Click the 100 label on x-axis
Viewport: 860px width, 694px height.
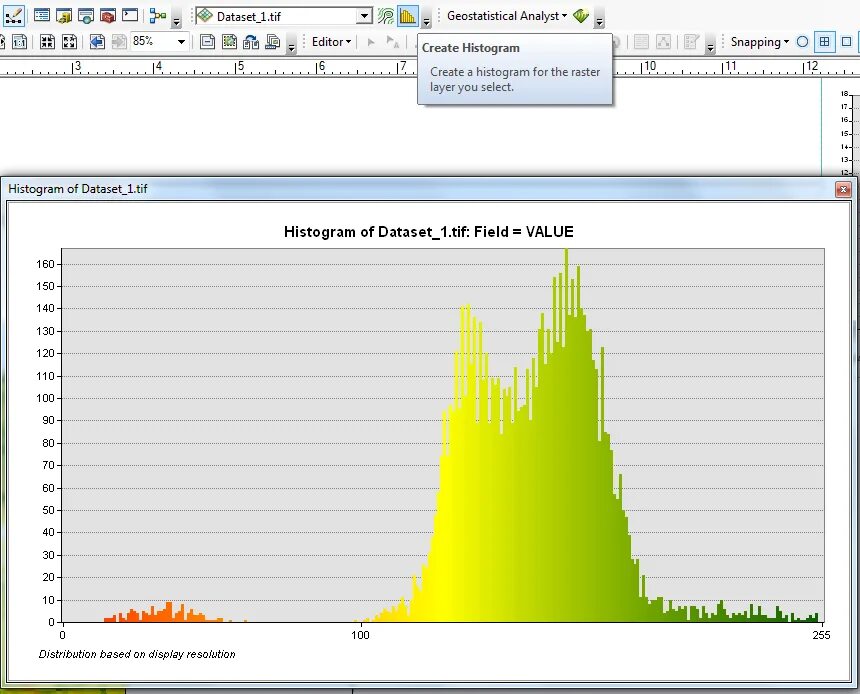(x=360, y=635)
